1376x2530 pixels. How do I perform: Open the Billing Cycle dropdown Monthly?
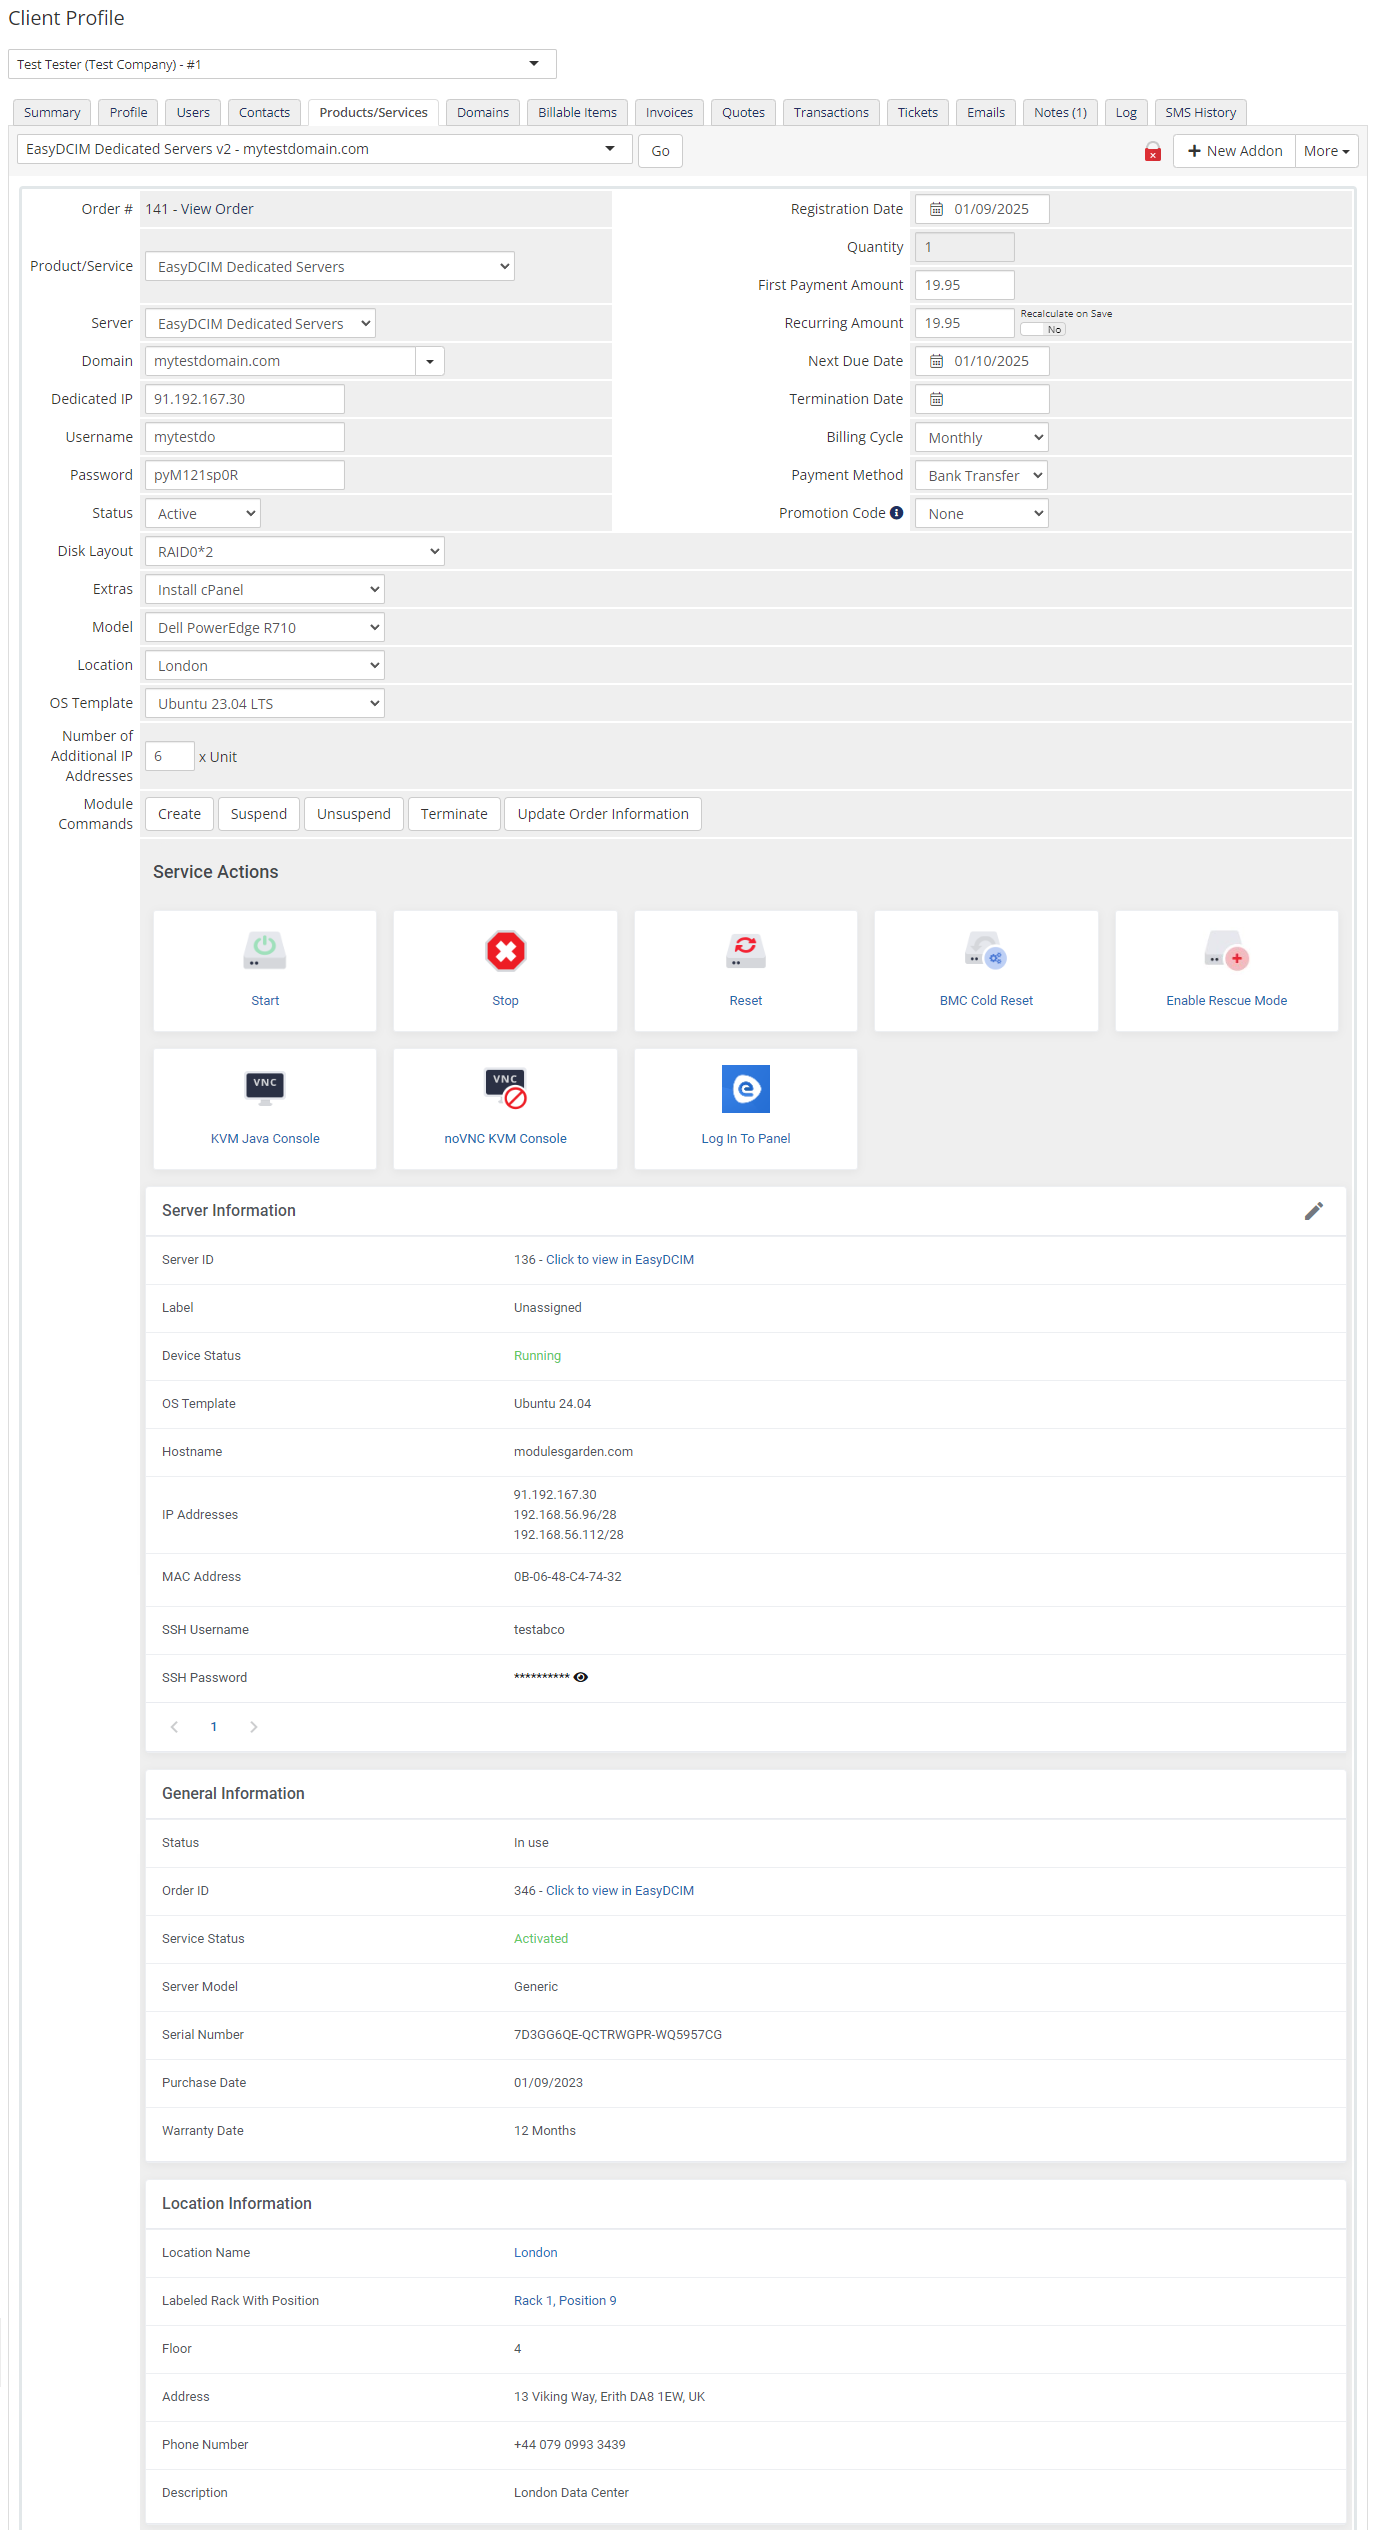coord(982,437)
